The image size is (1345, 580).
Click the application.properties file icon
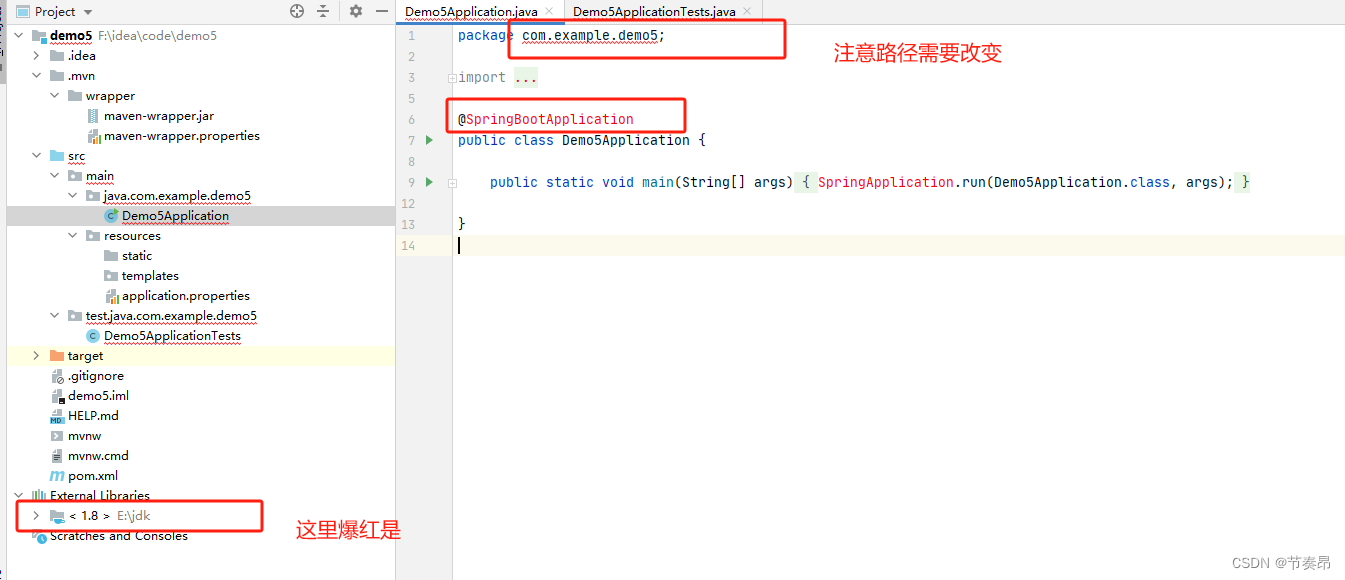coord(111,296)
